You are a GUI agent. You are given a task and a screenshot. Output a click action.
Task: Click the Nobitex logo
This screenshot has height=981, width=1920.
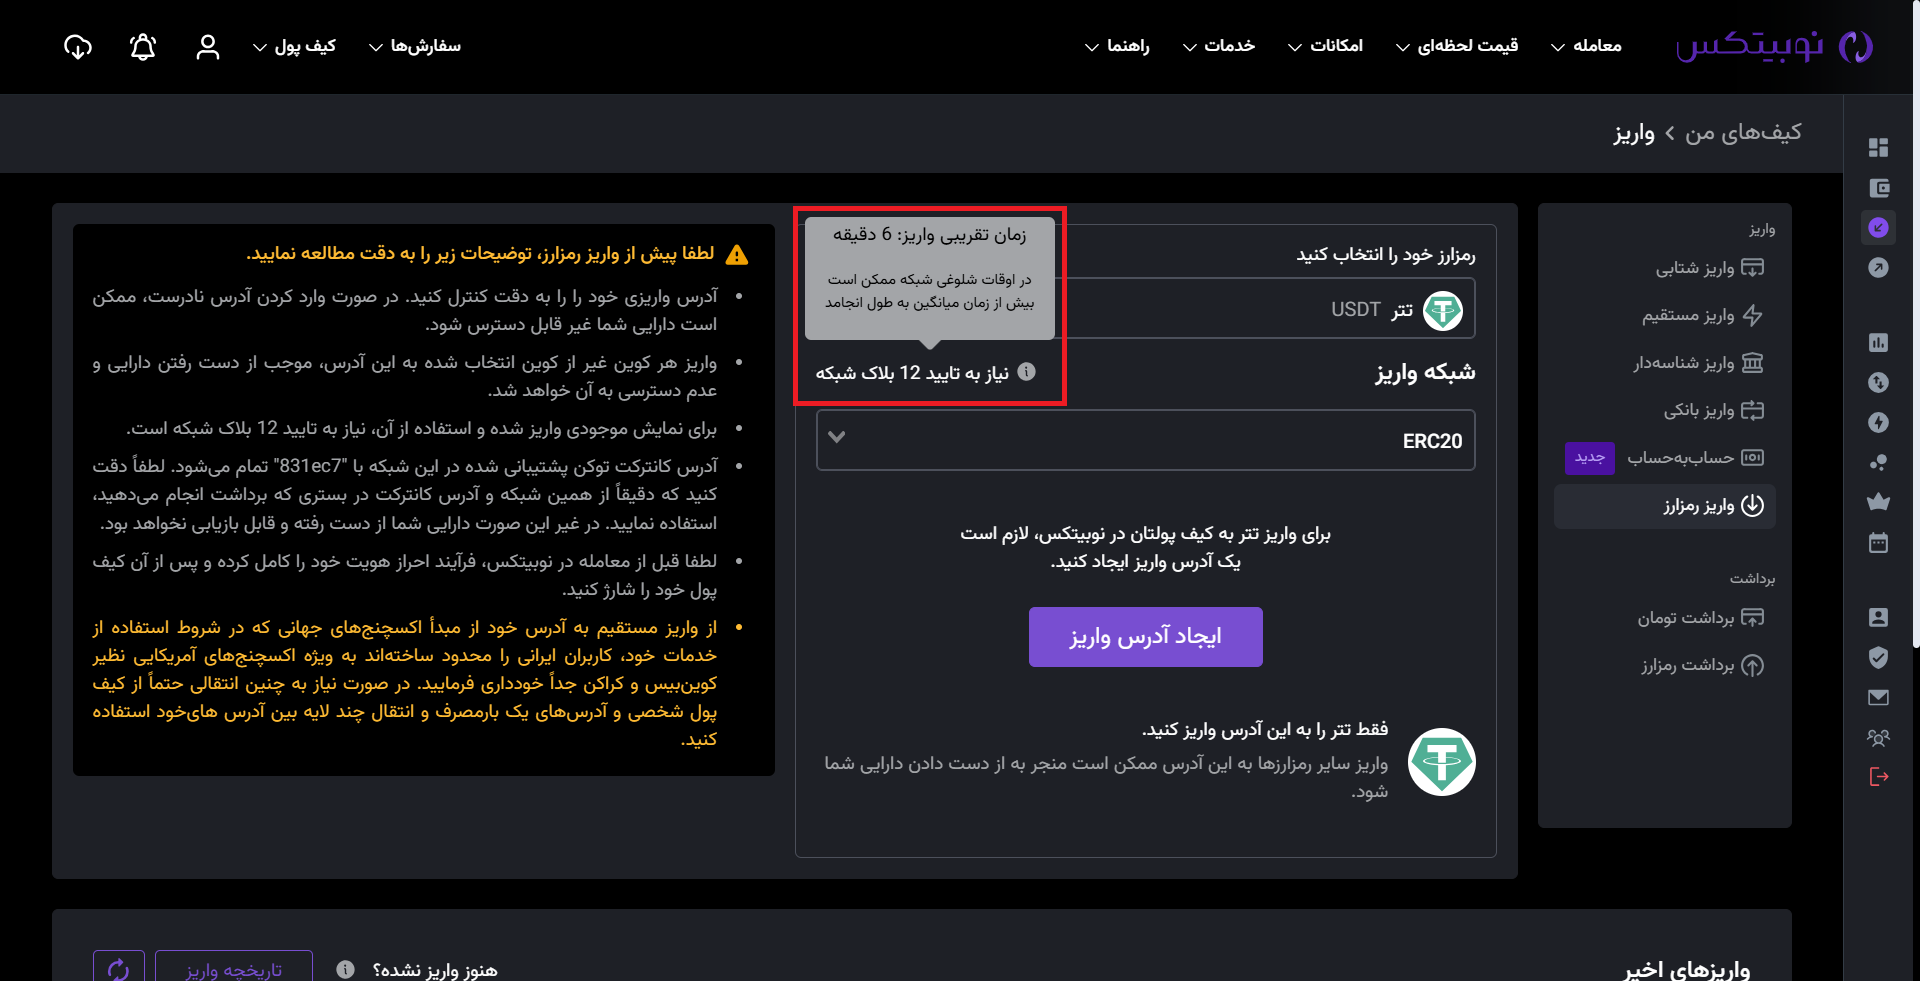coord(1774,46)
